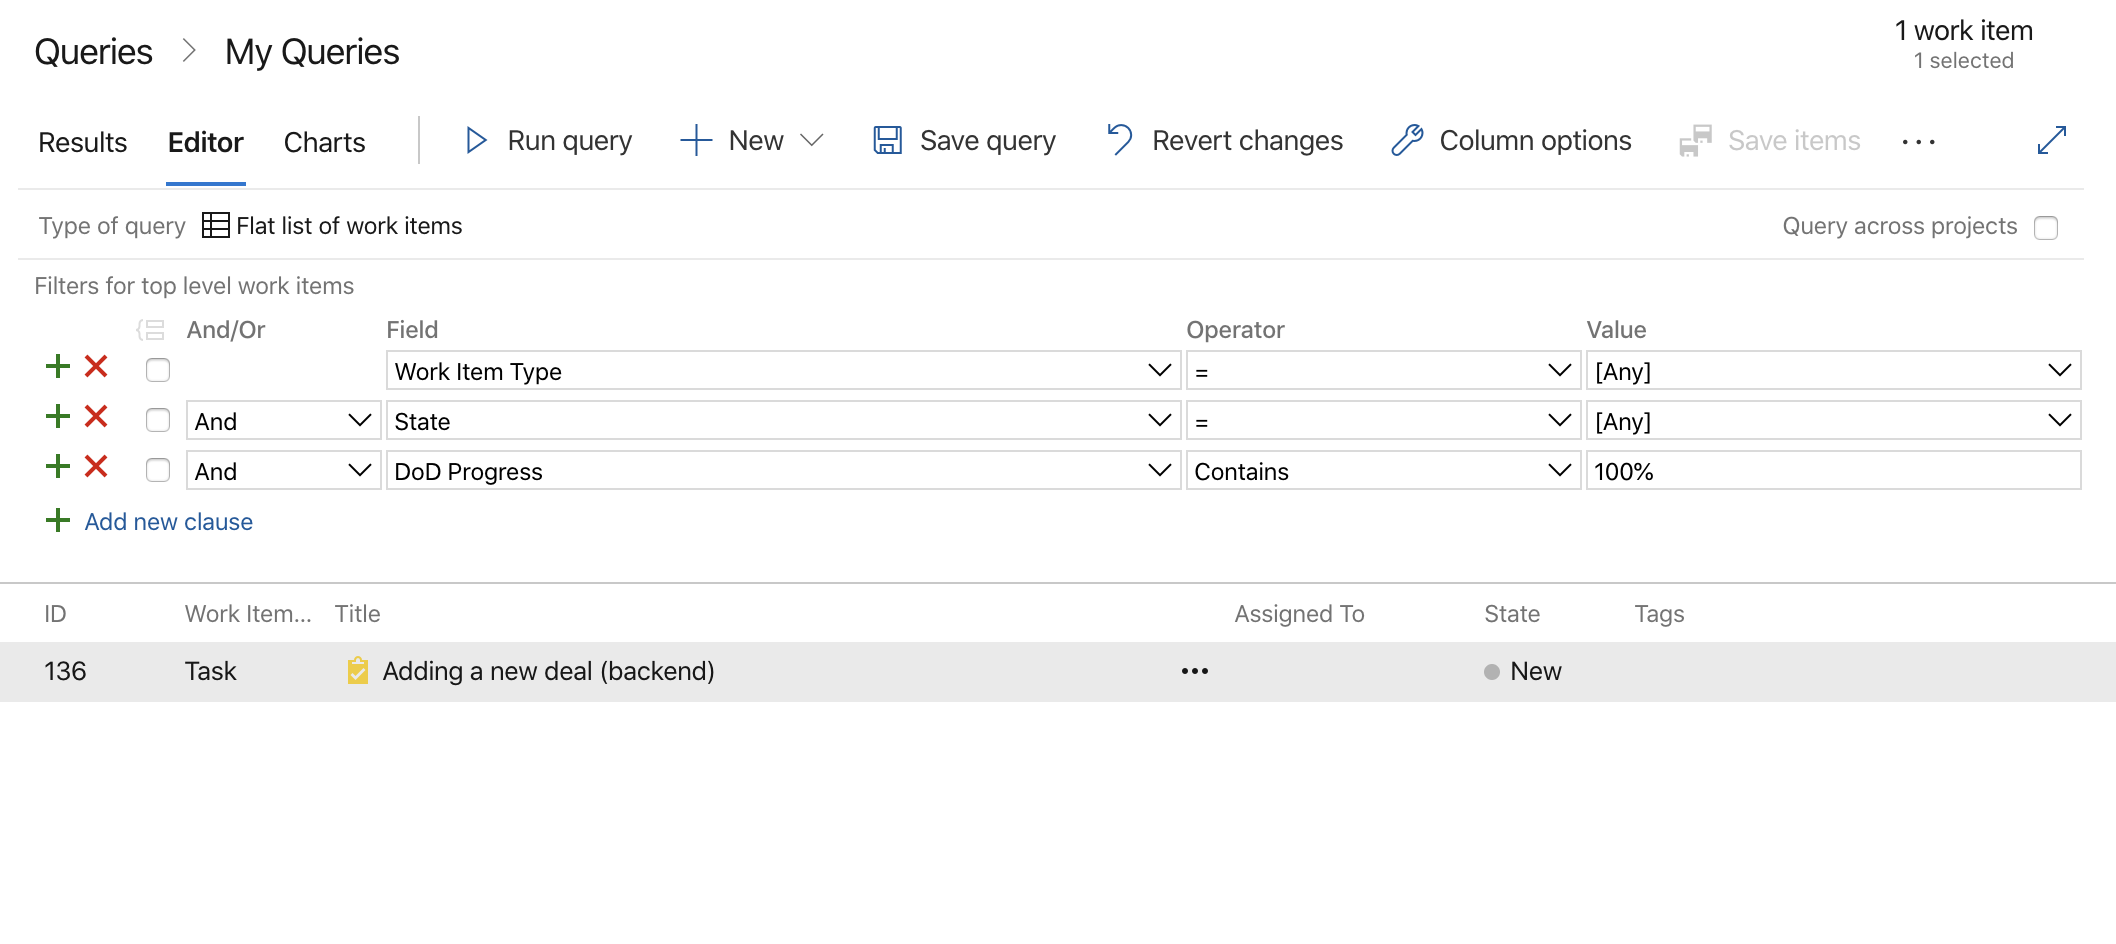This screenshot has width=2116, height=944.
Task: Open the State field dropdown
Action: pos(1159,420)
